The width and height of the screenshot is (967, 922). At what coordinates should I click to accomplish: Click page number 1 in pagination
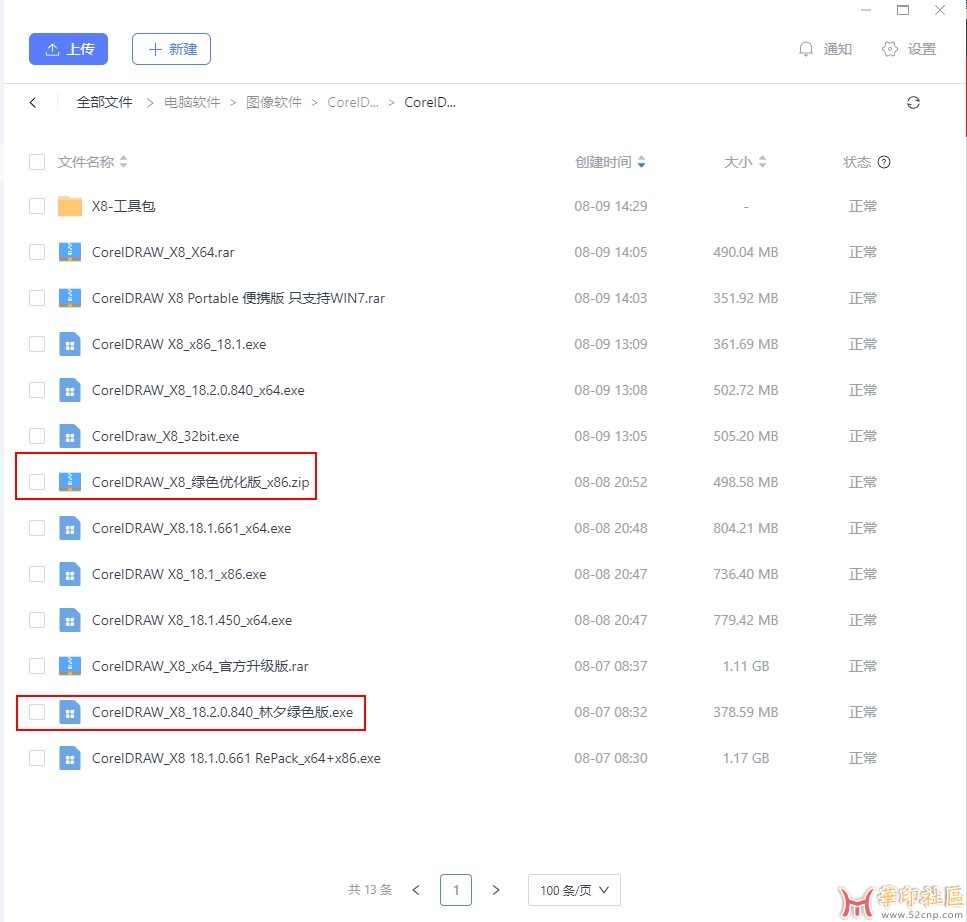456,890
